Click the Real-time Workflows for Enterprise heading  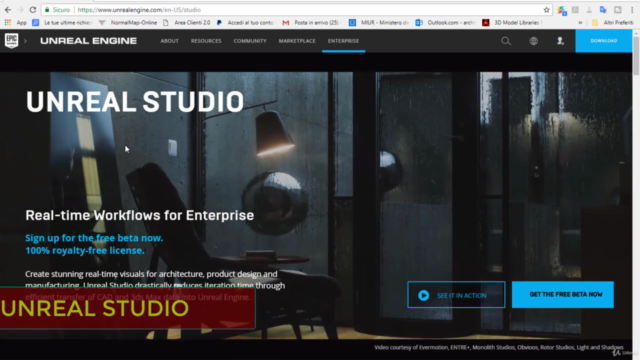140,215
